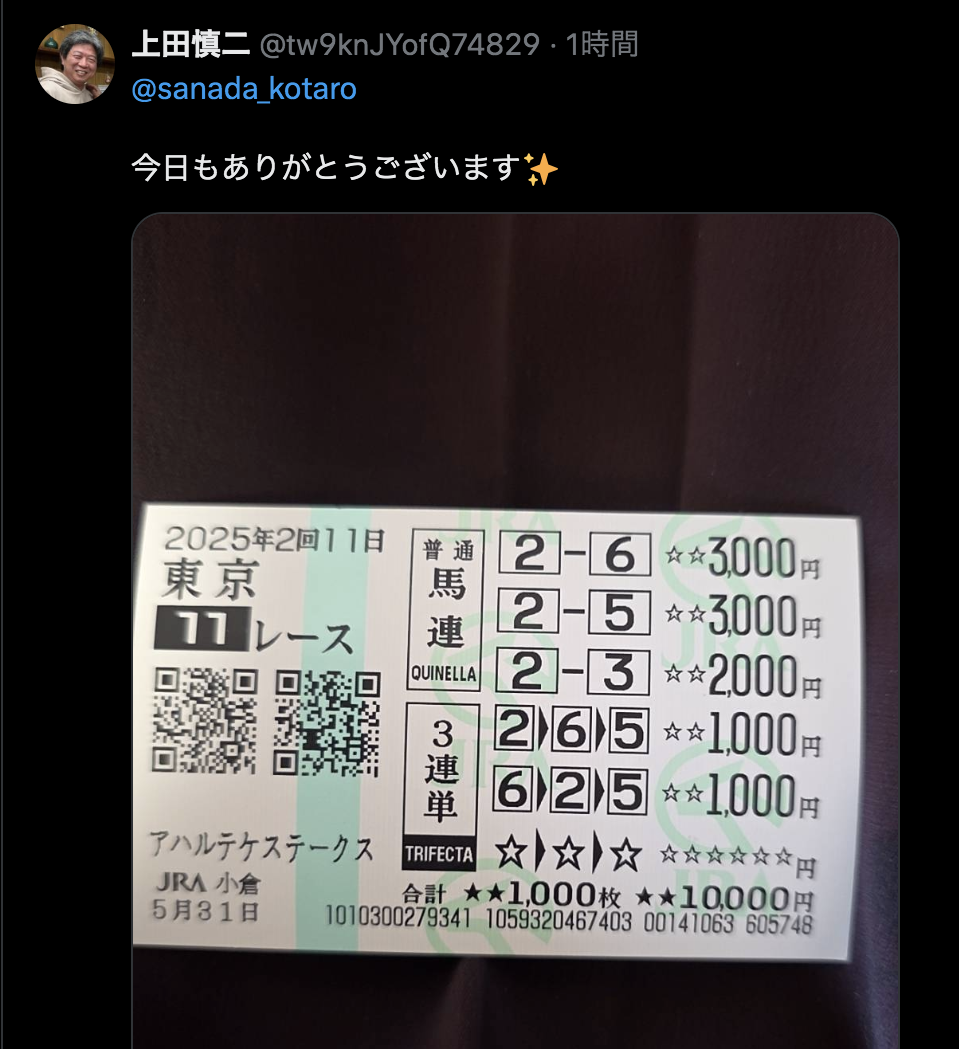Click the 3連単 TRIFECTA label box
Image resolution: width=959 pixels, height=1049 pixels.
point(440,787)
